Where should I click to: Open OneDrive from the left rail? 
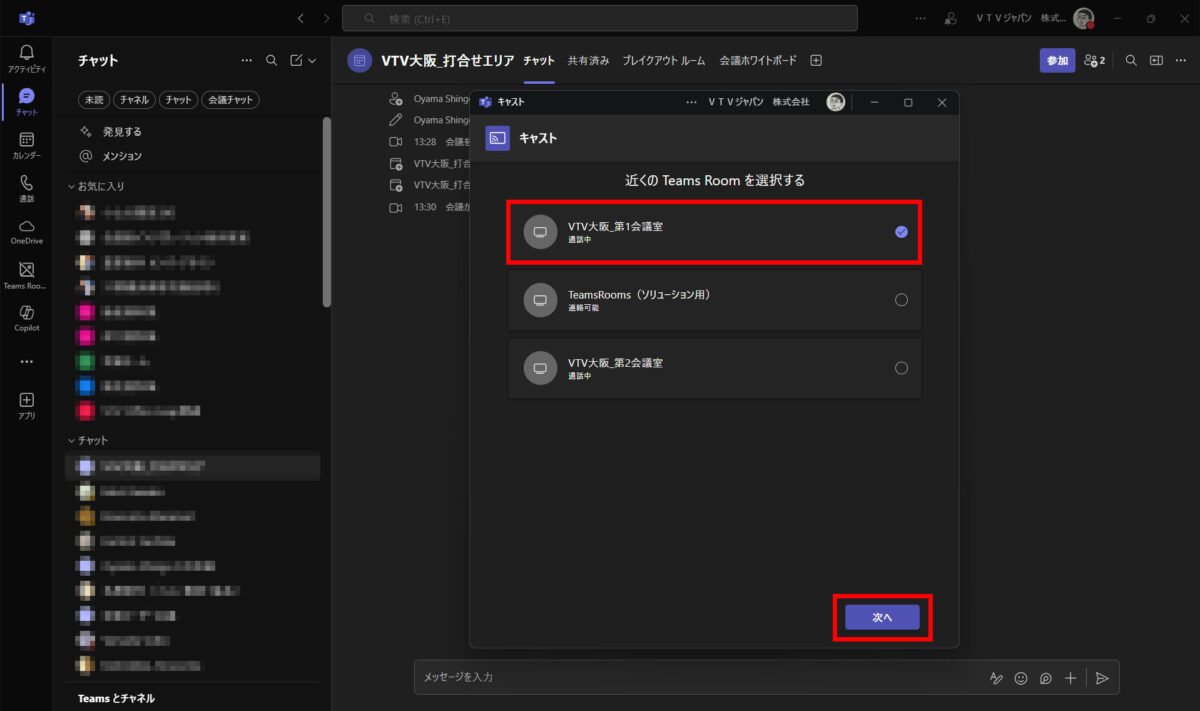(26, 231)
